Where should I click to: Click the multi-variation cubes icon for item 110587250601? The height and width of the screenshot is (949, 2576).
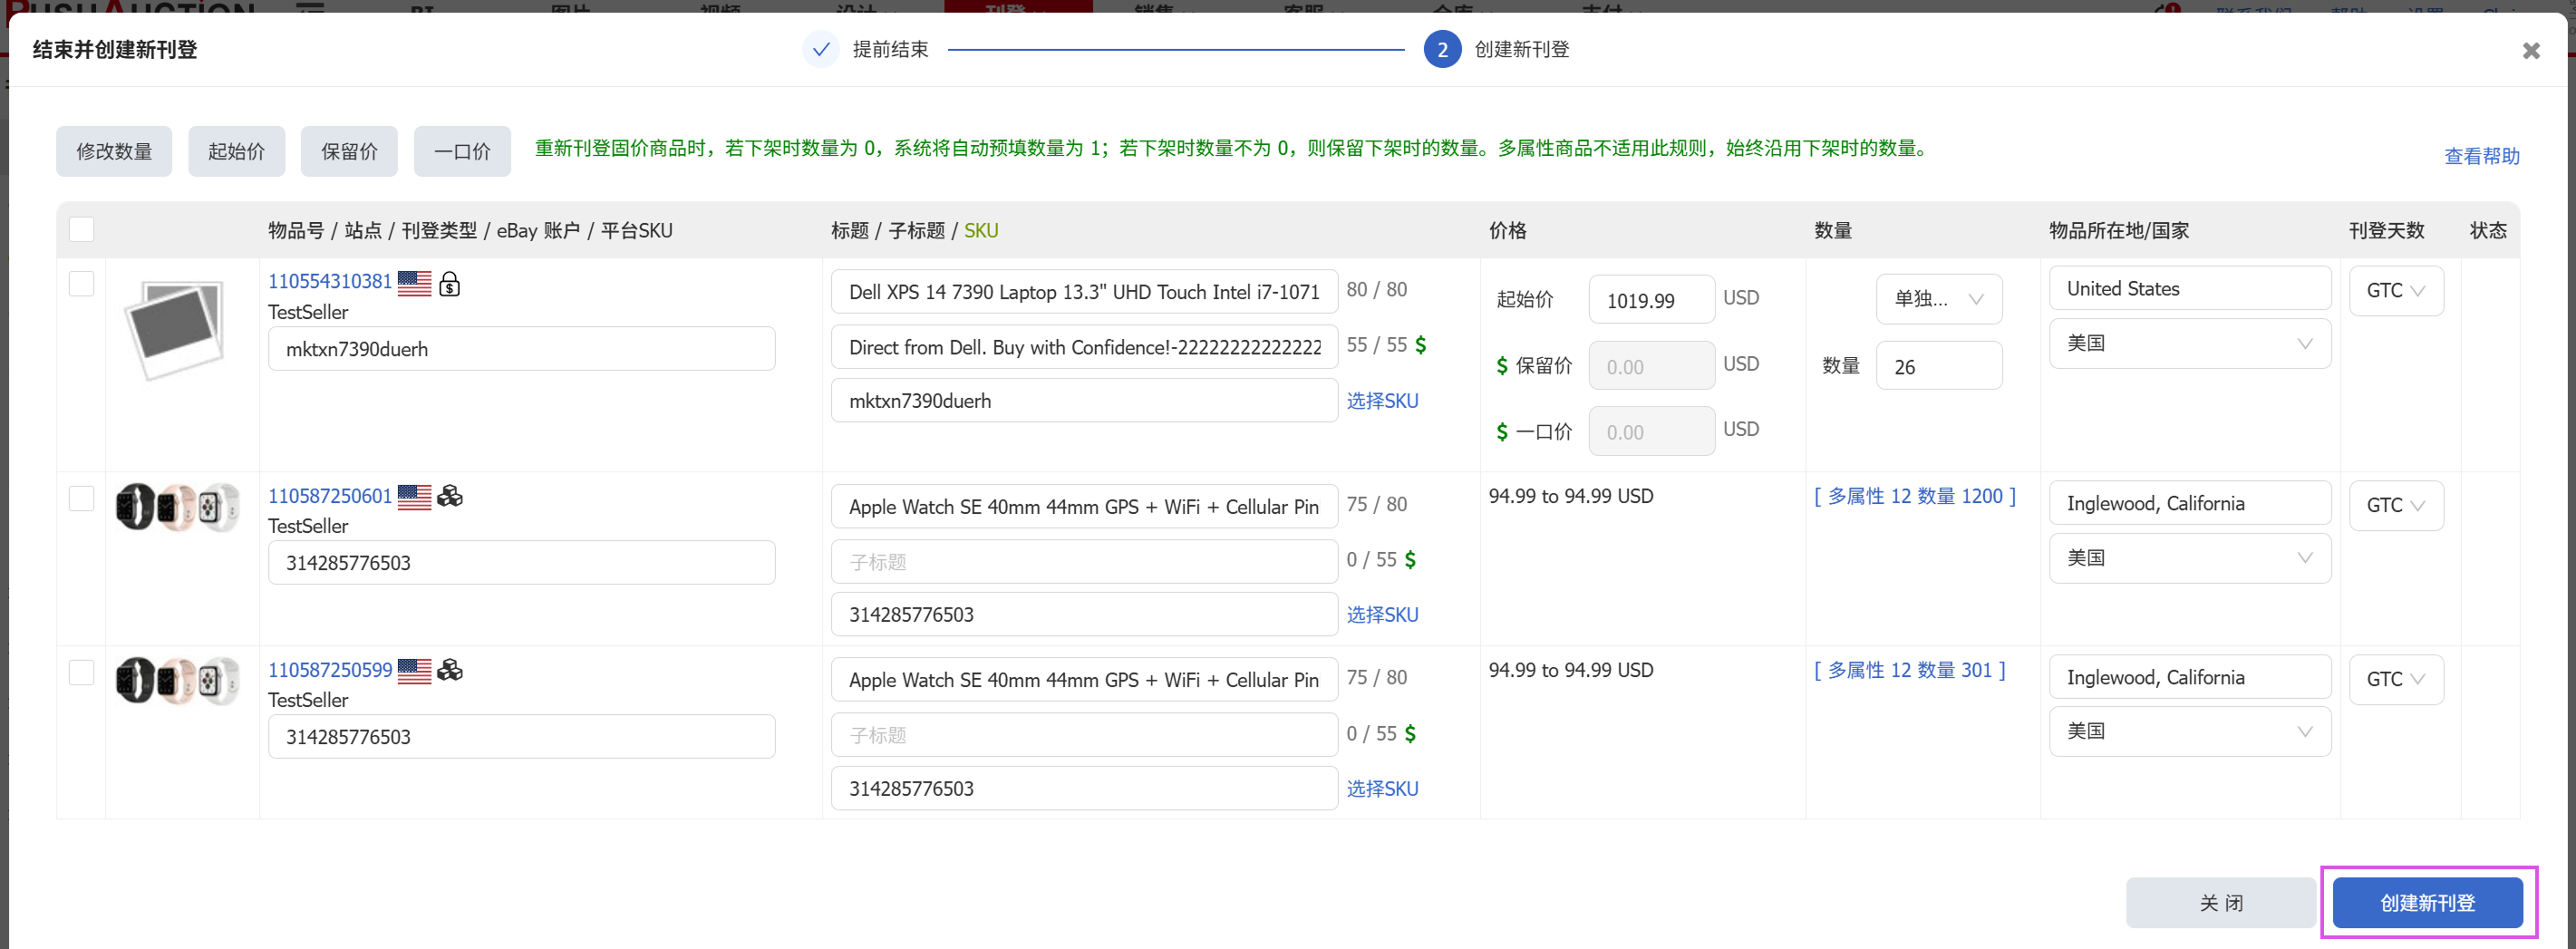(x=450, y=496)
